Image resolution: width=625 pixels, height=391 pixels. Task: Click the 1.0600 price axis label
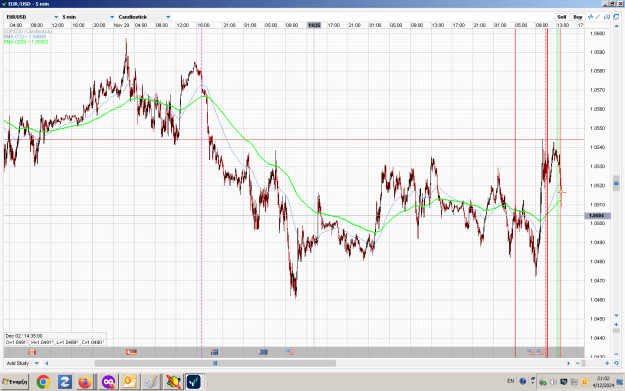(x=597, y=33)
